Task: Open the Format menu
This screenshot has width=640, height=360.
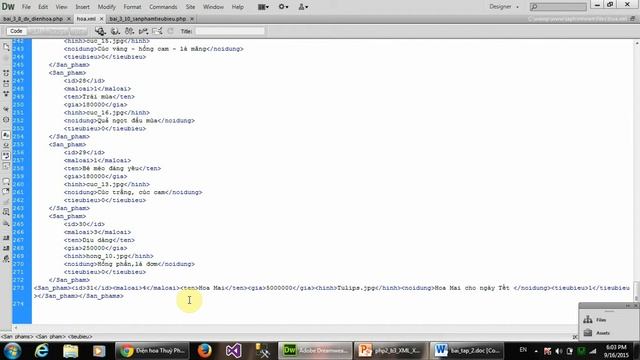Action: click(132, 7)
